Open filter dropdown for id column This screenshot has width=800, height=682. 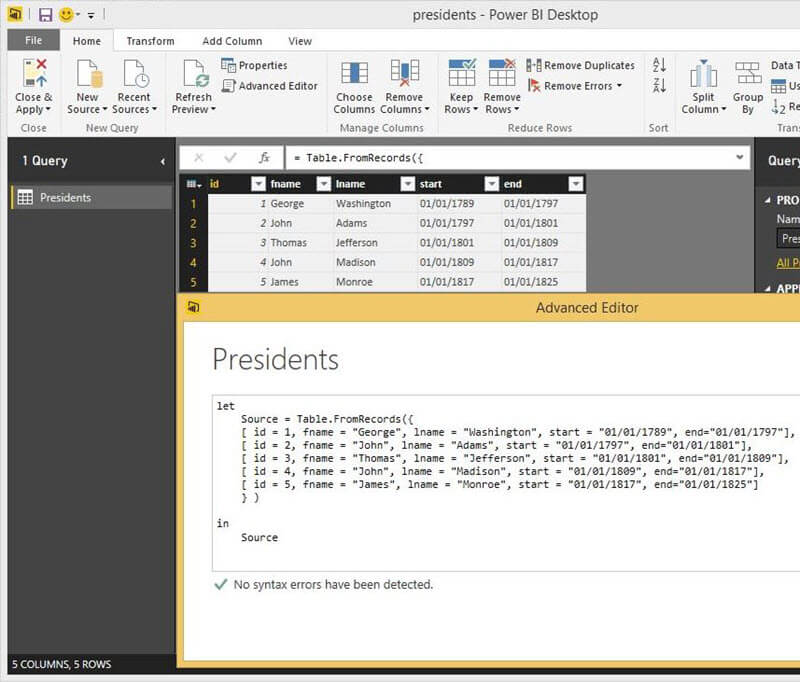[x=259, y=184]
